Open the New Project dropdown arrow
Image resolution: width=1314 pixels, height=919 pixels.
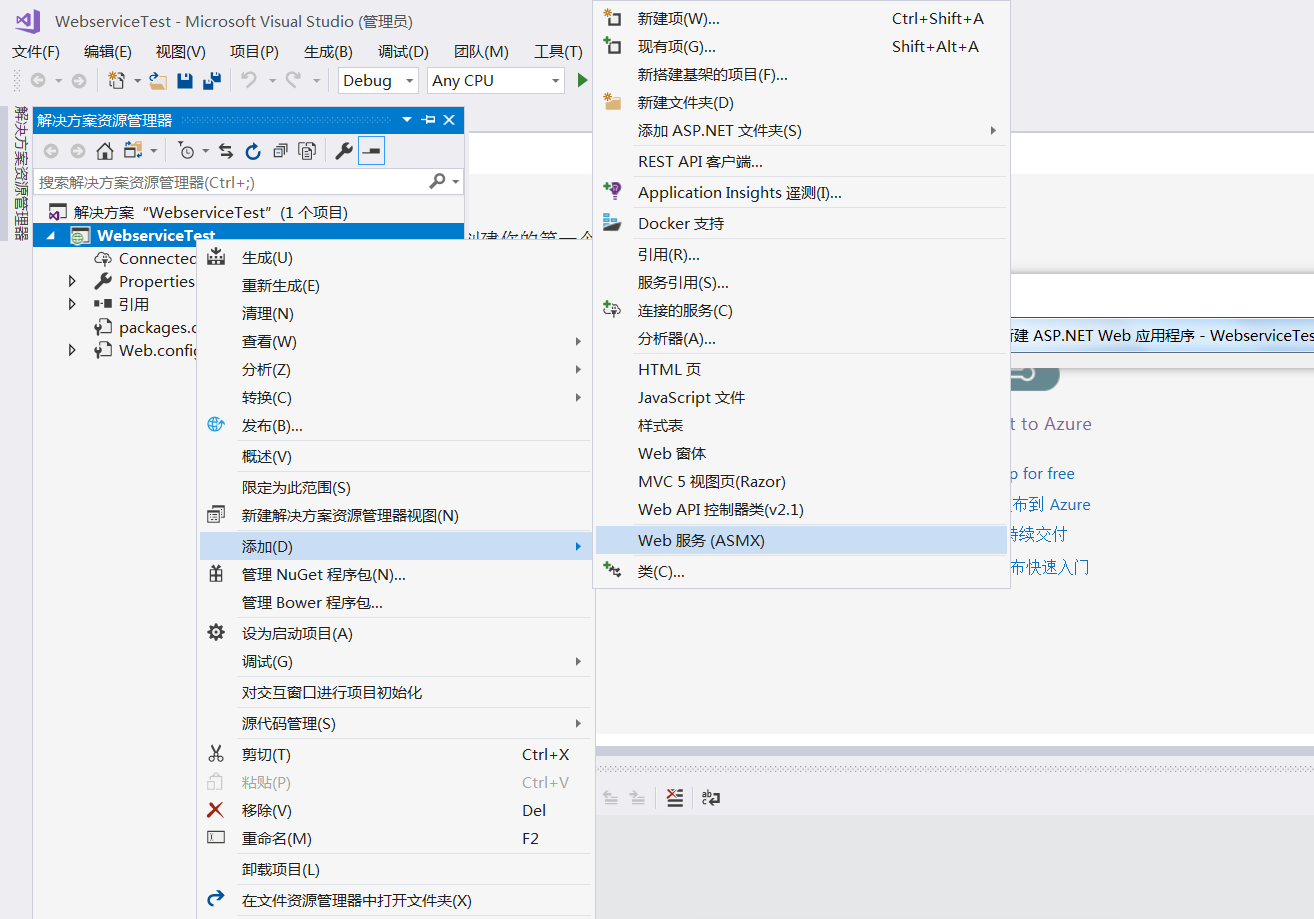coord(137,81)
